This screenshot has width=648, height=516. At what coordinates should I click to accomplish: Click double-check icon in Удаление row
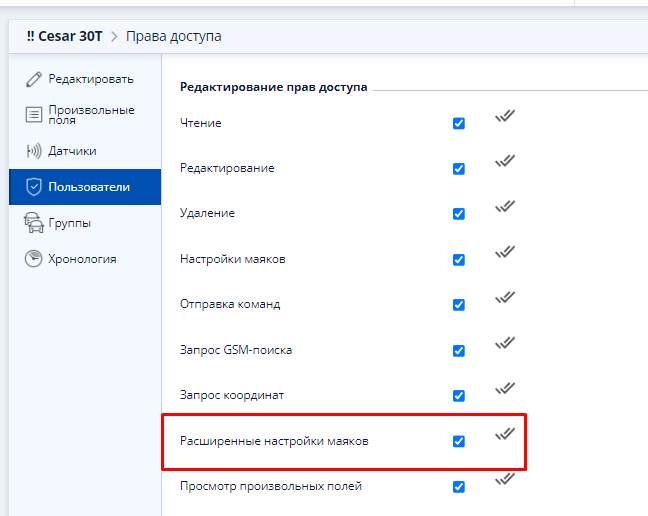505,206
